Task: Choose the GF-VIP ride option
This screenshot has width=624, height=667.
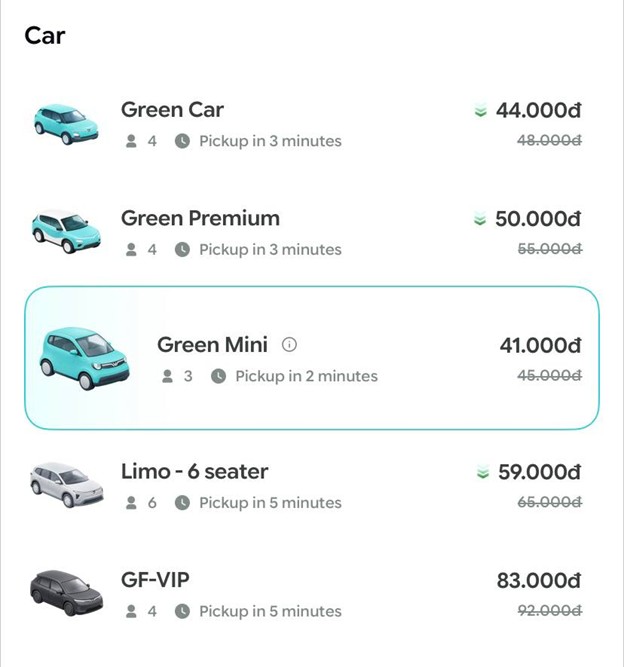Action: tap(155, 580)
